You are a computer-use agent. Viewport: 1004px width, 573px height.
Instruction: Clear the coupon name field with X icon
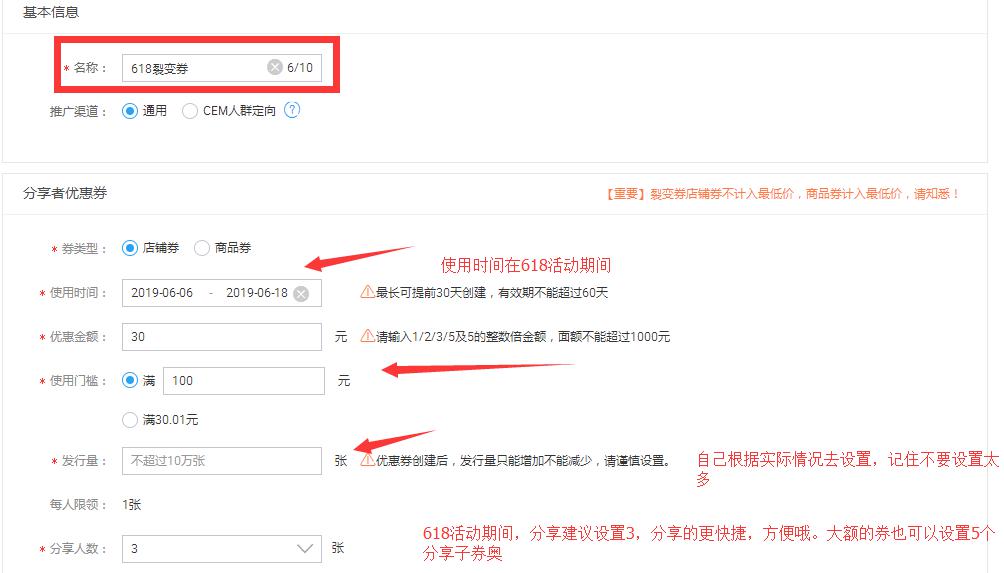(275, 67)
